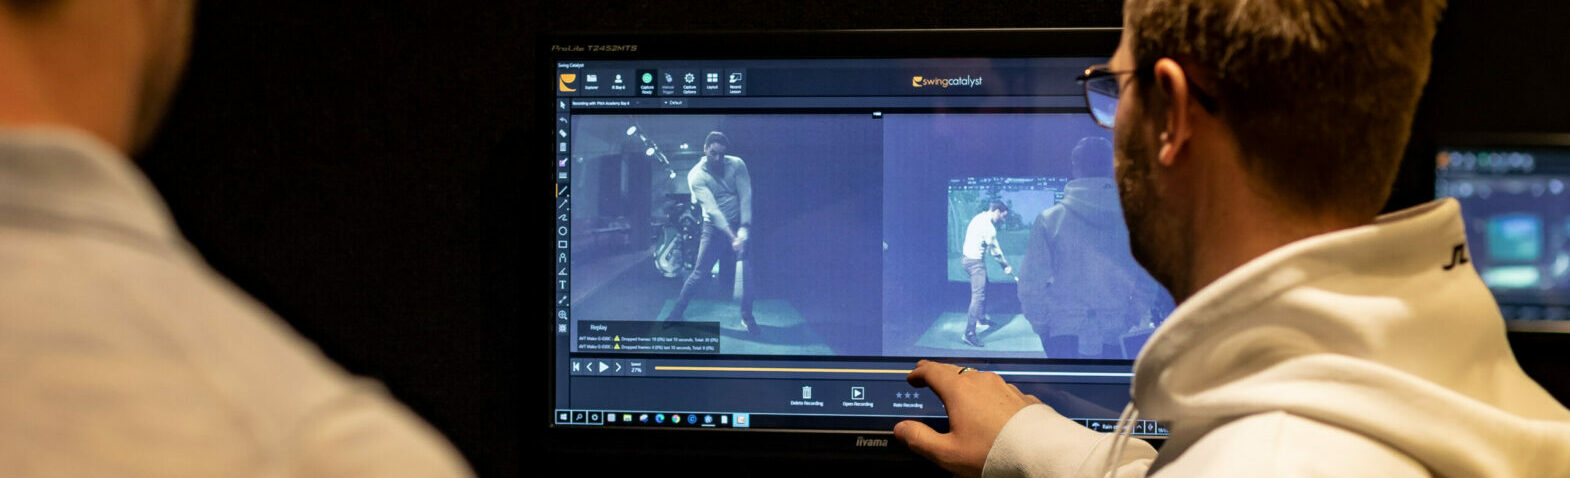Jump to the start of the recording

(576, 368)
